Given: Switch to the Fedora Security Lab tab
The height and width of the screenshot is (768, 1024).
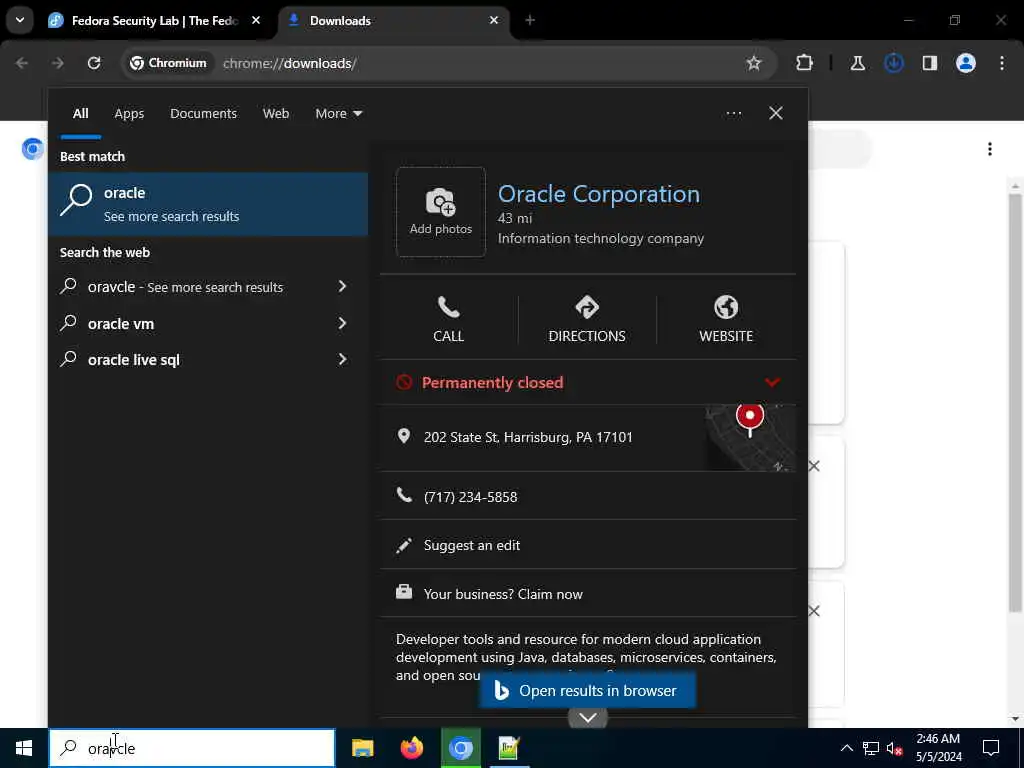Looking at the screenshot, I should pos(155,21).
